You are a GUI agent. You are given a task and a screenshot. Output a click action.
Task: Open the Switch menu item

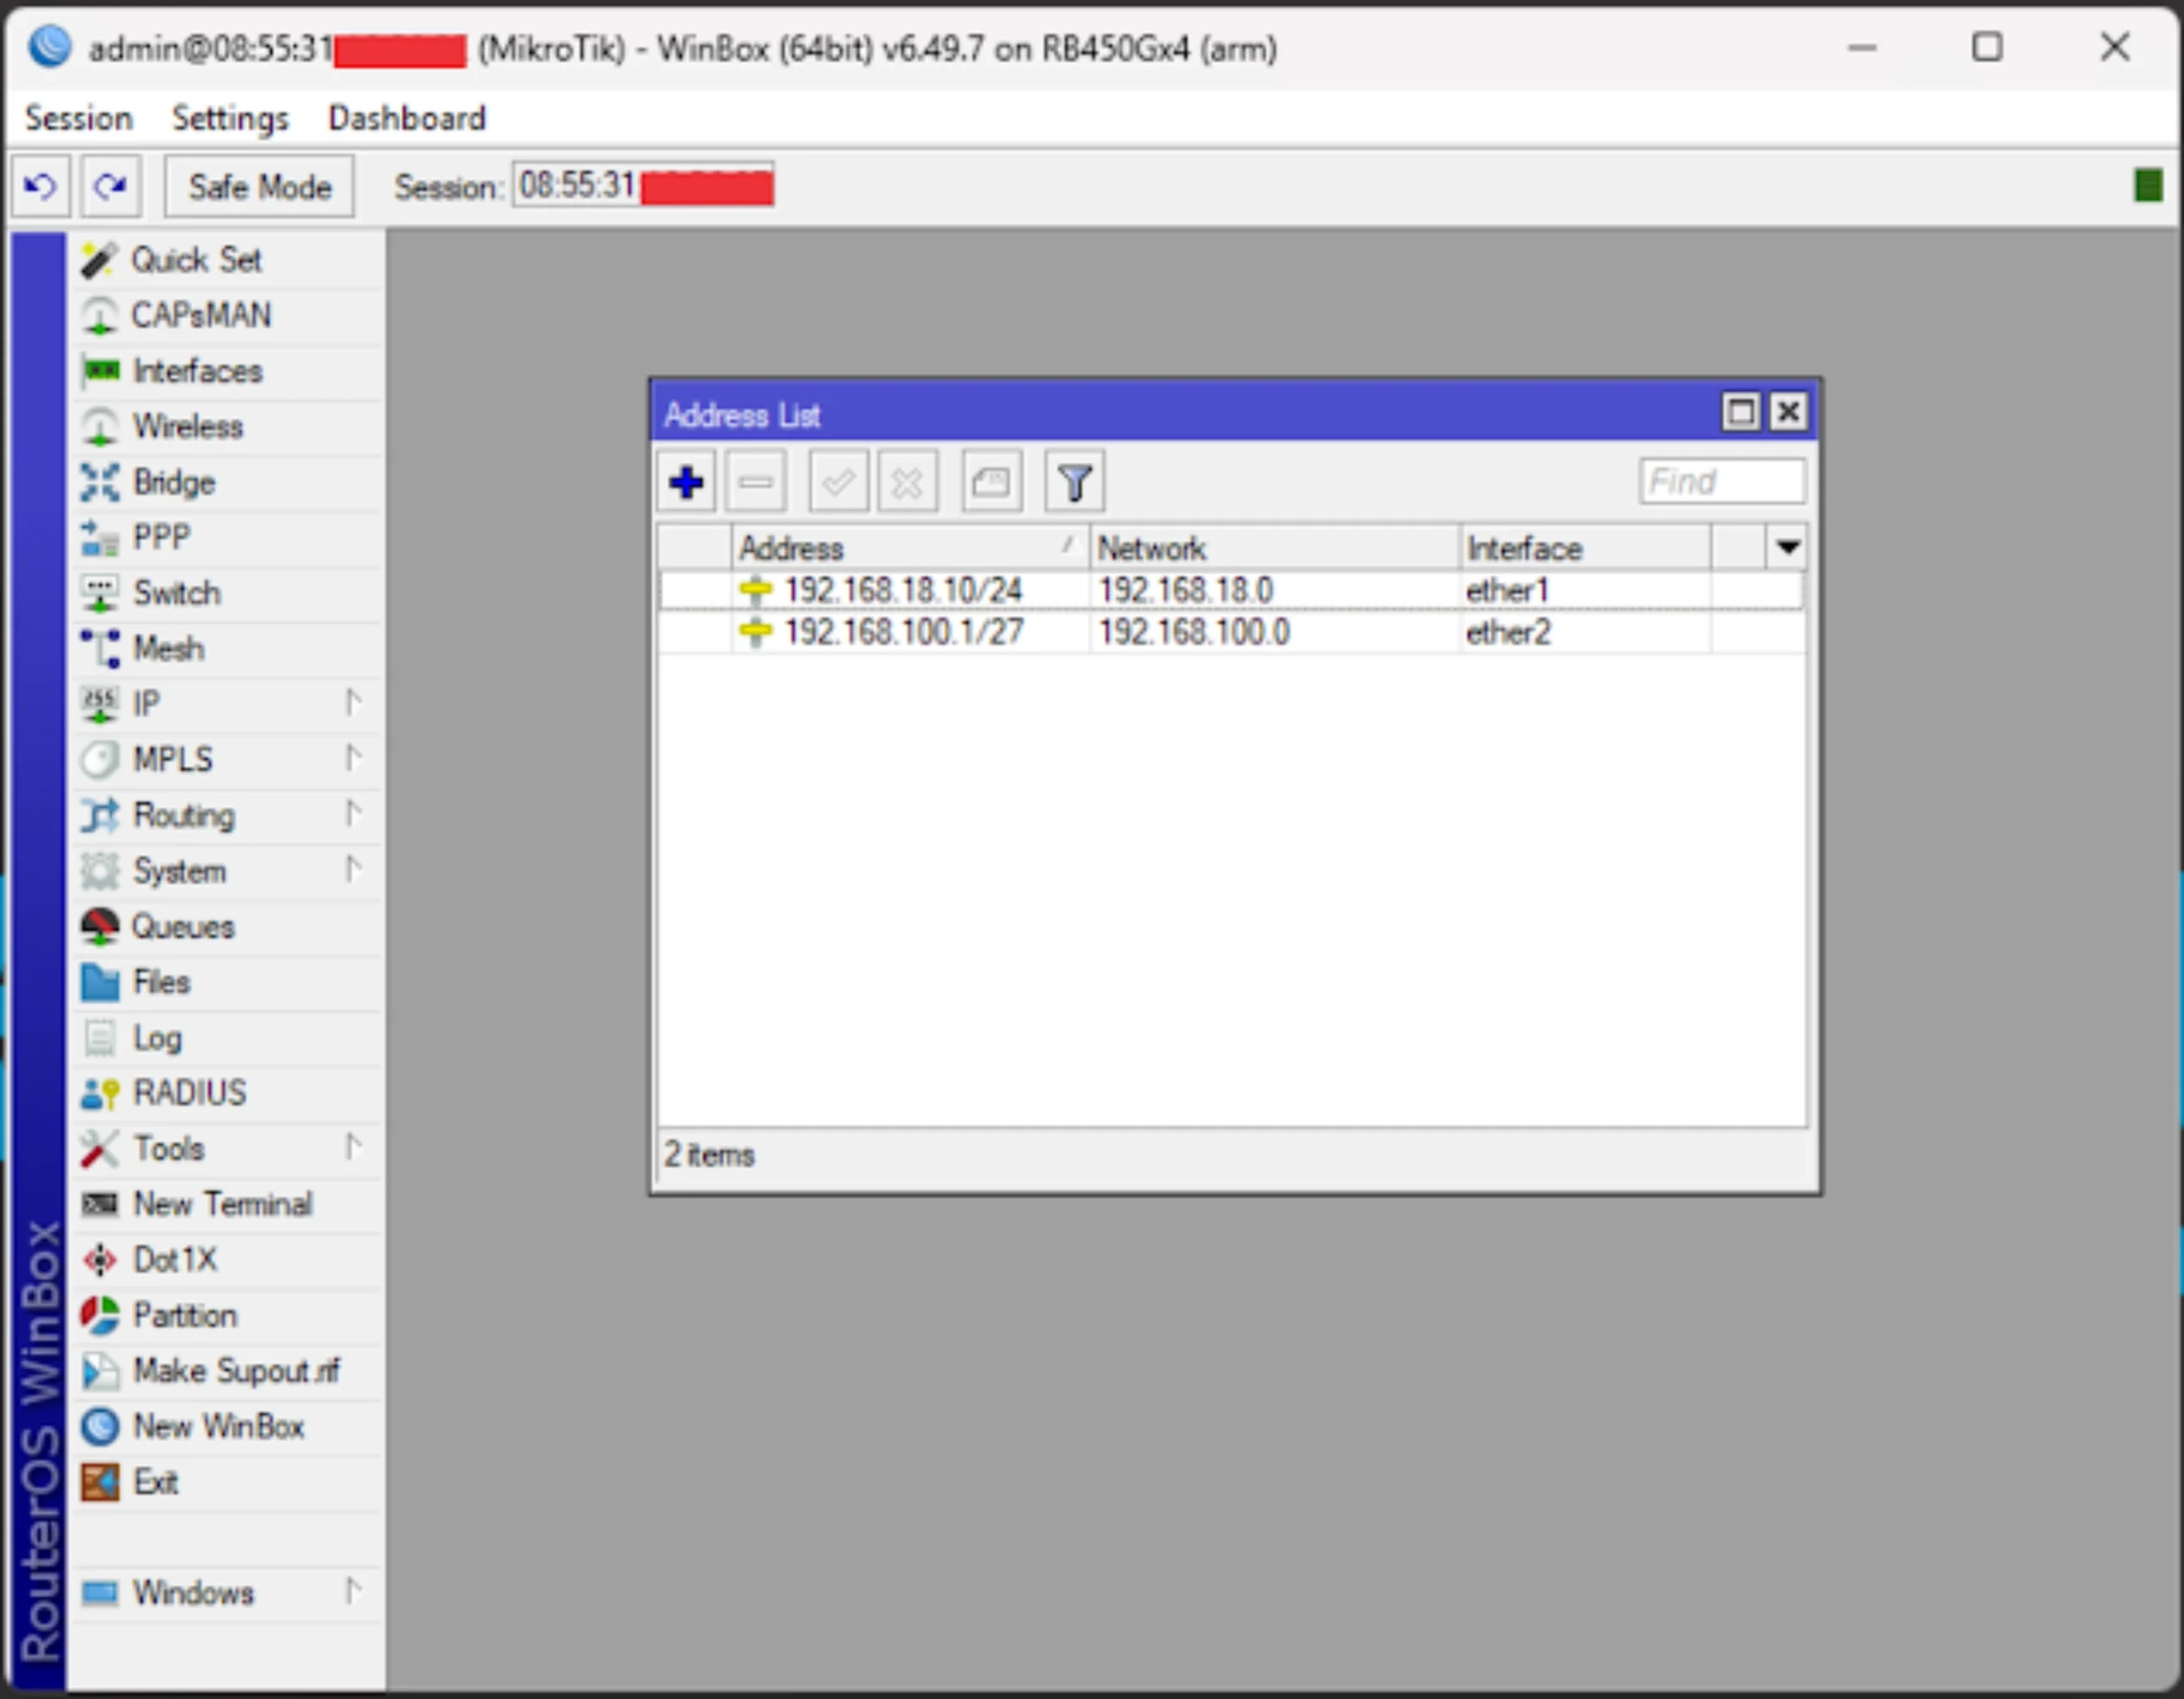tap(227, 593)
